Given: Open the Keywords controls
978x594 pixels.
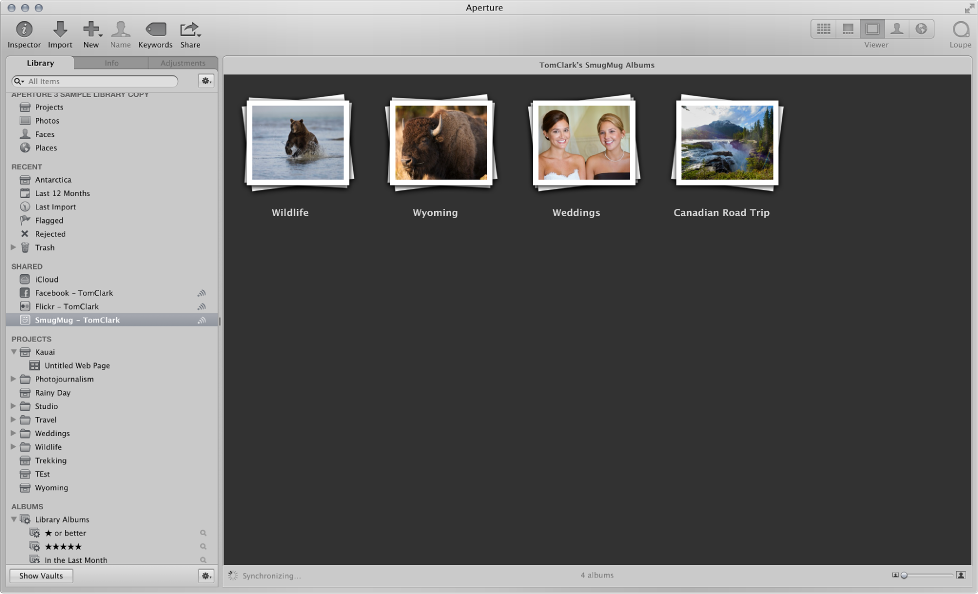Looking at the screenshot, I should pos(156,30).
